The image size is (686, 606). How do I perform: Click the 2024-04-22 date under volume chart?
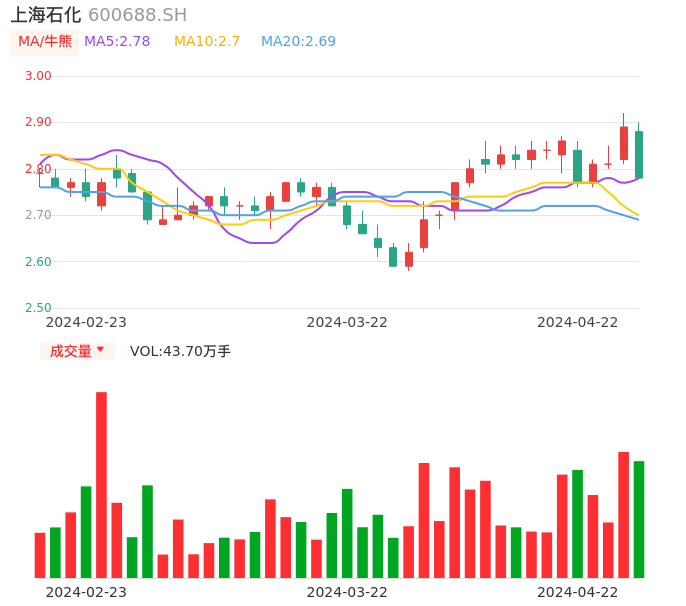578,593
